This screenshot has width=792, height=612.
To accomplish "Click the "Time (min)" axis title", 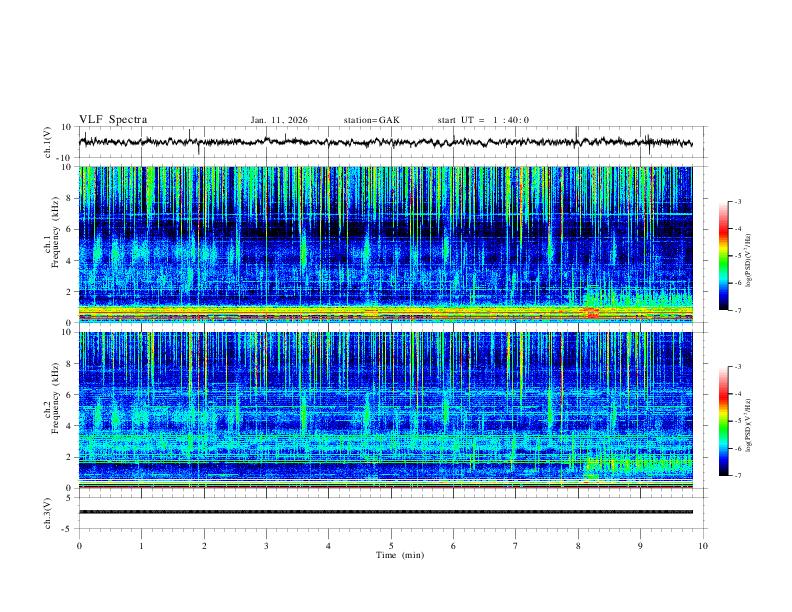I will tap(400, 555).
